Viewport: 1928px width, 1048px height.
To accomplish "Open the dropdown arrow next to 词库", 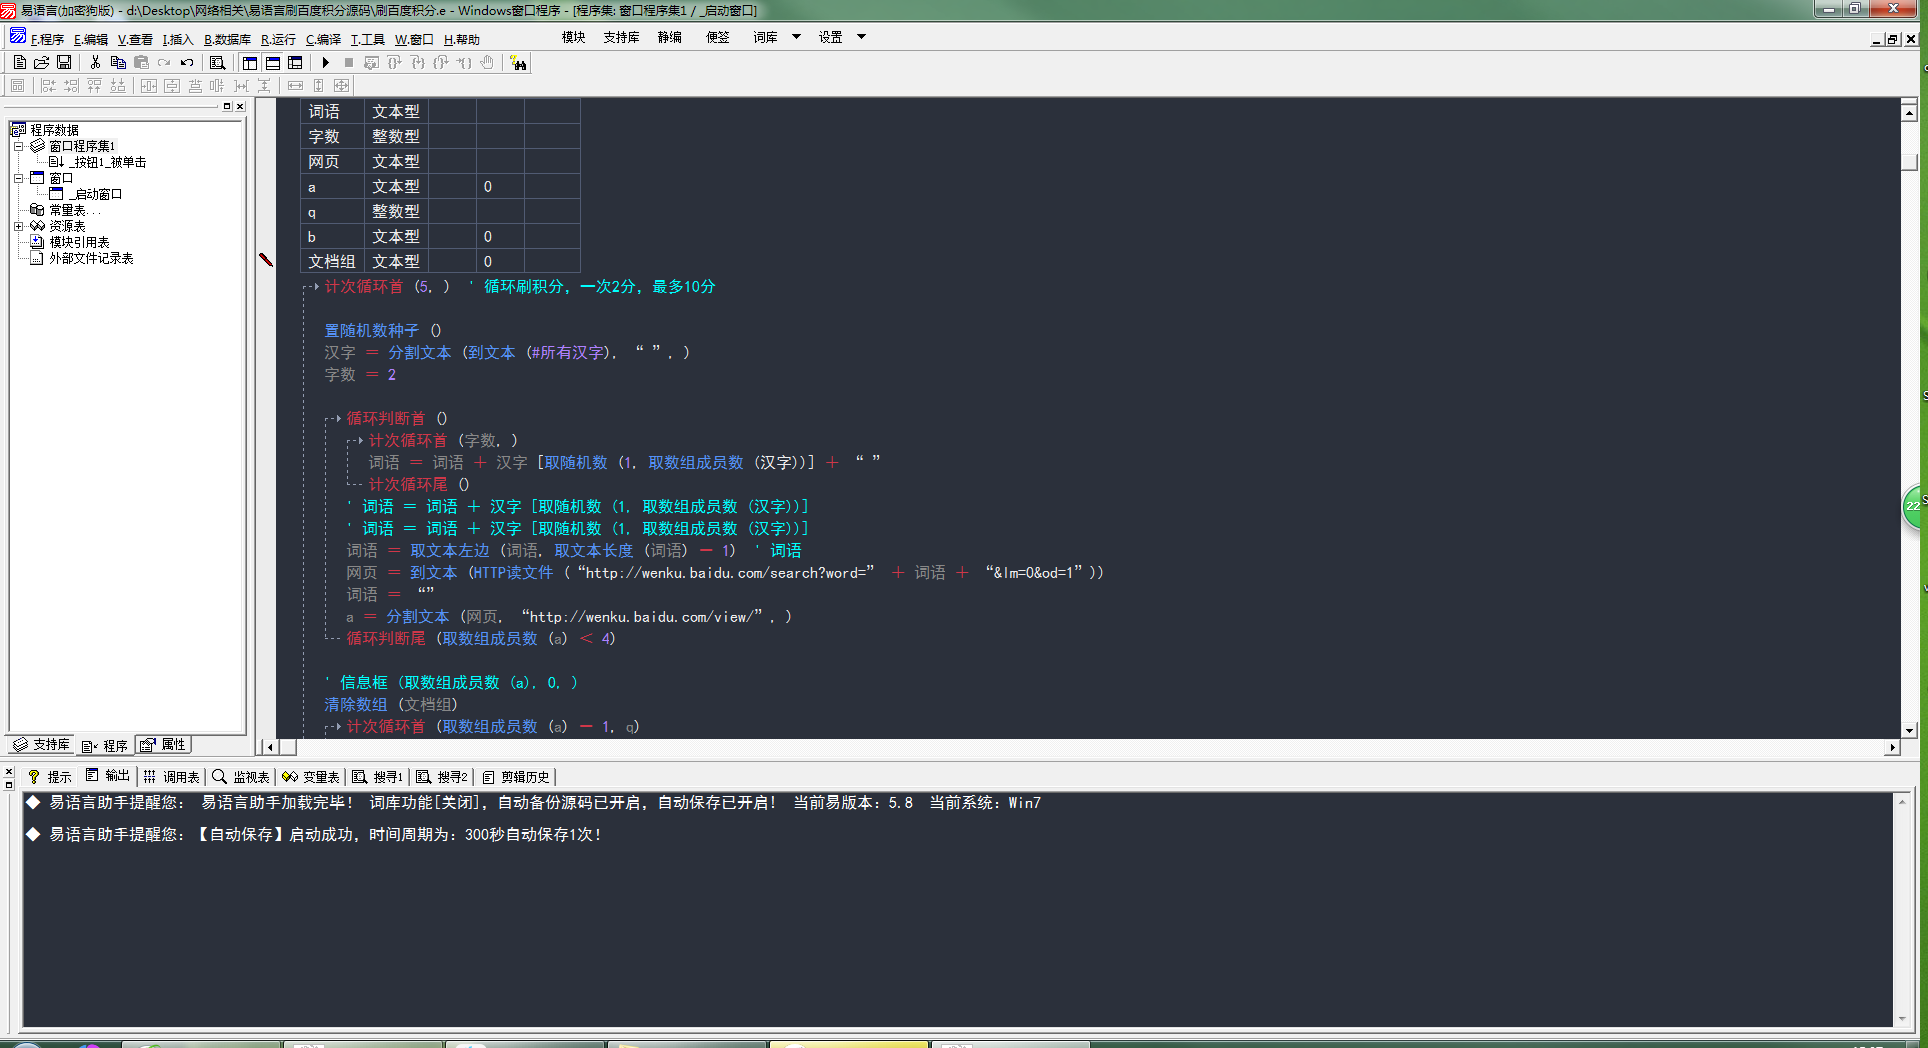I will (x=796, y=37).
